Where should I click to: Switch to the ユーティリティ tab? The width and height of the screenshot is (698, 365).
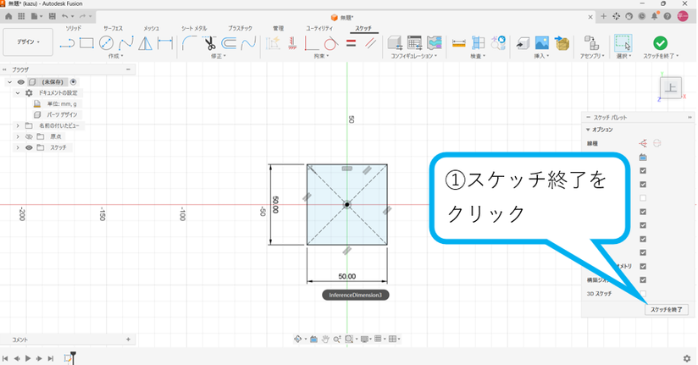(319, 28)
